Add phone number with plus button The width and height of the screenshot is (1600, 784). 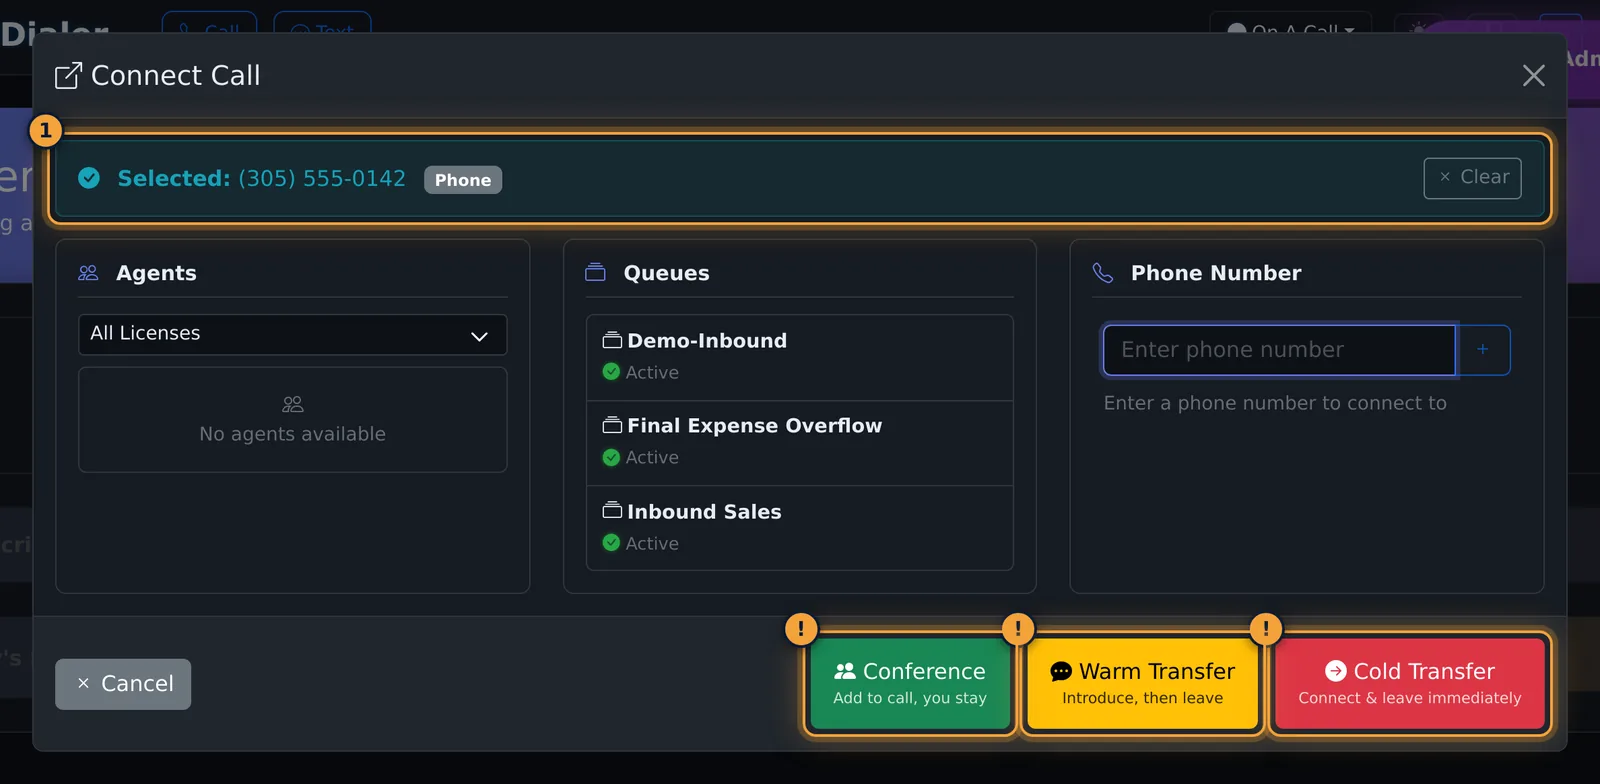(x=1483, y=349)
